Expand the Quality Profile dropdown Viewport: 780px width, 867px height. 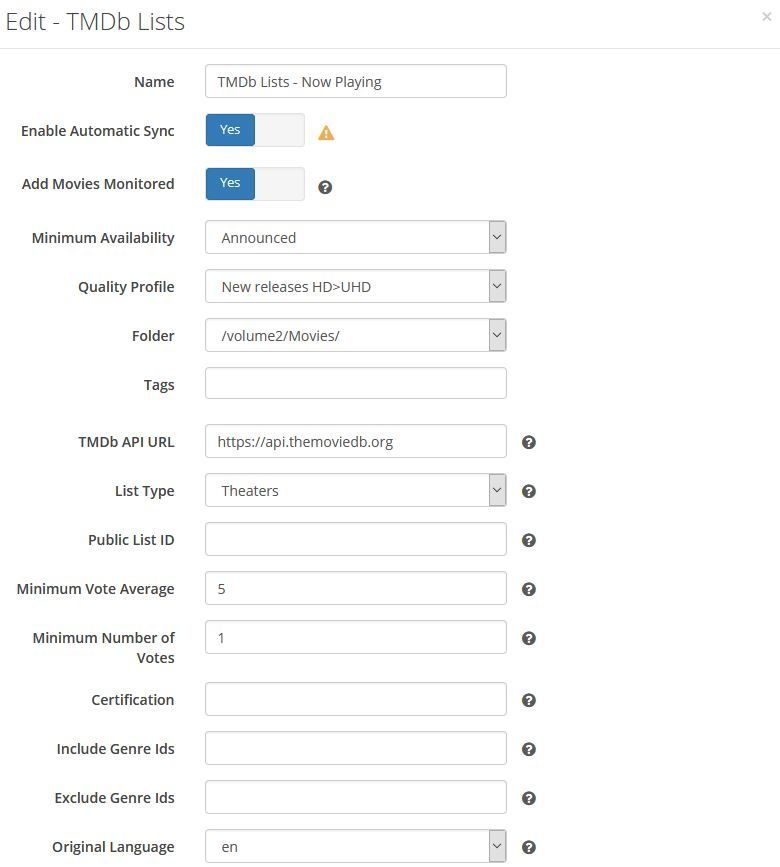[x=355, y=287]
